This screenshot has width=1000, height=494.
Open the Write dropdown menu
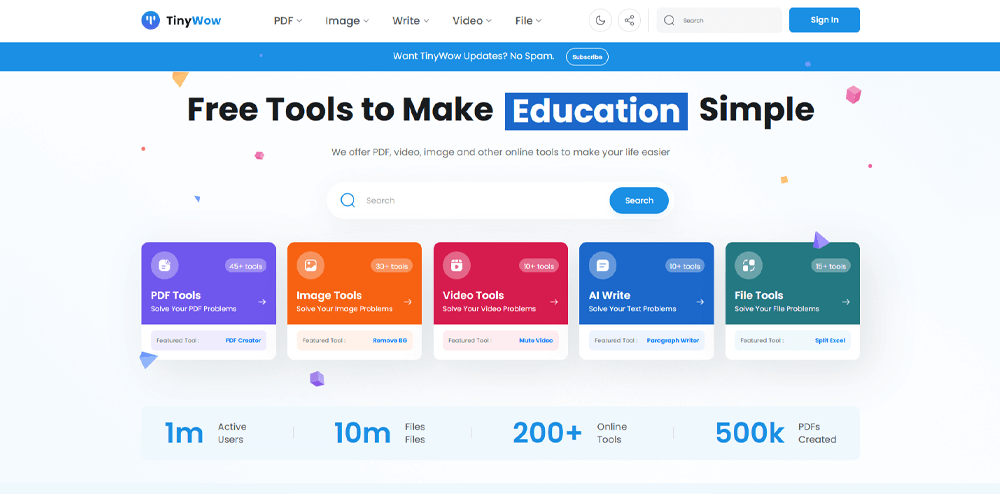click(411, 20)
